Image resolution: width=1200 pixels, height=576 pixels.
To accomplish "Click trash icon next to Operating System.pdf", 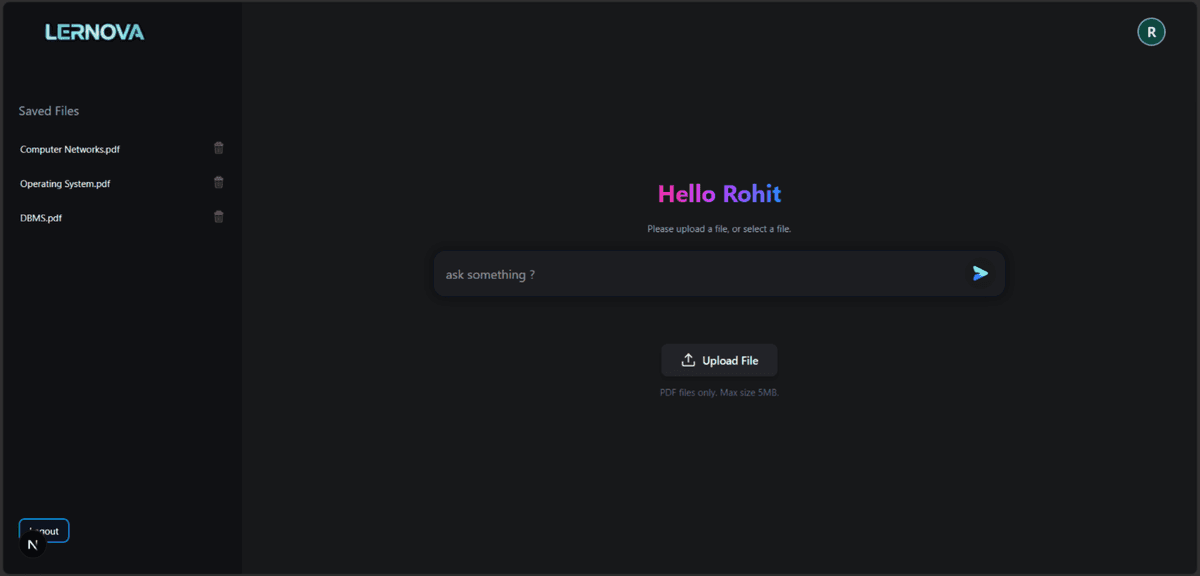I will coord(219,183).
